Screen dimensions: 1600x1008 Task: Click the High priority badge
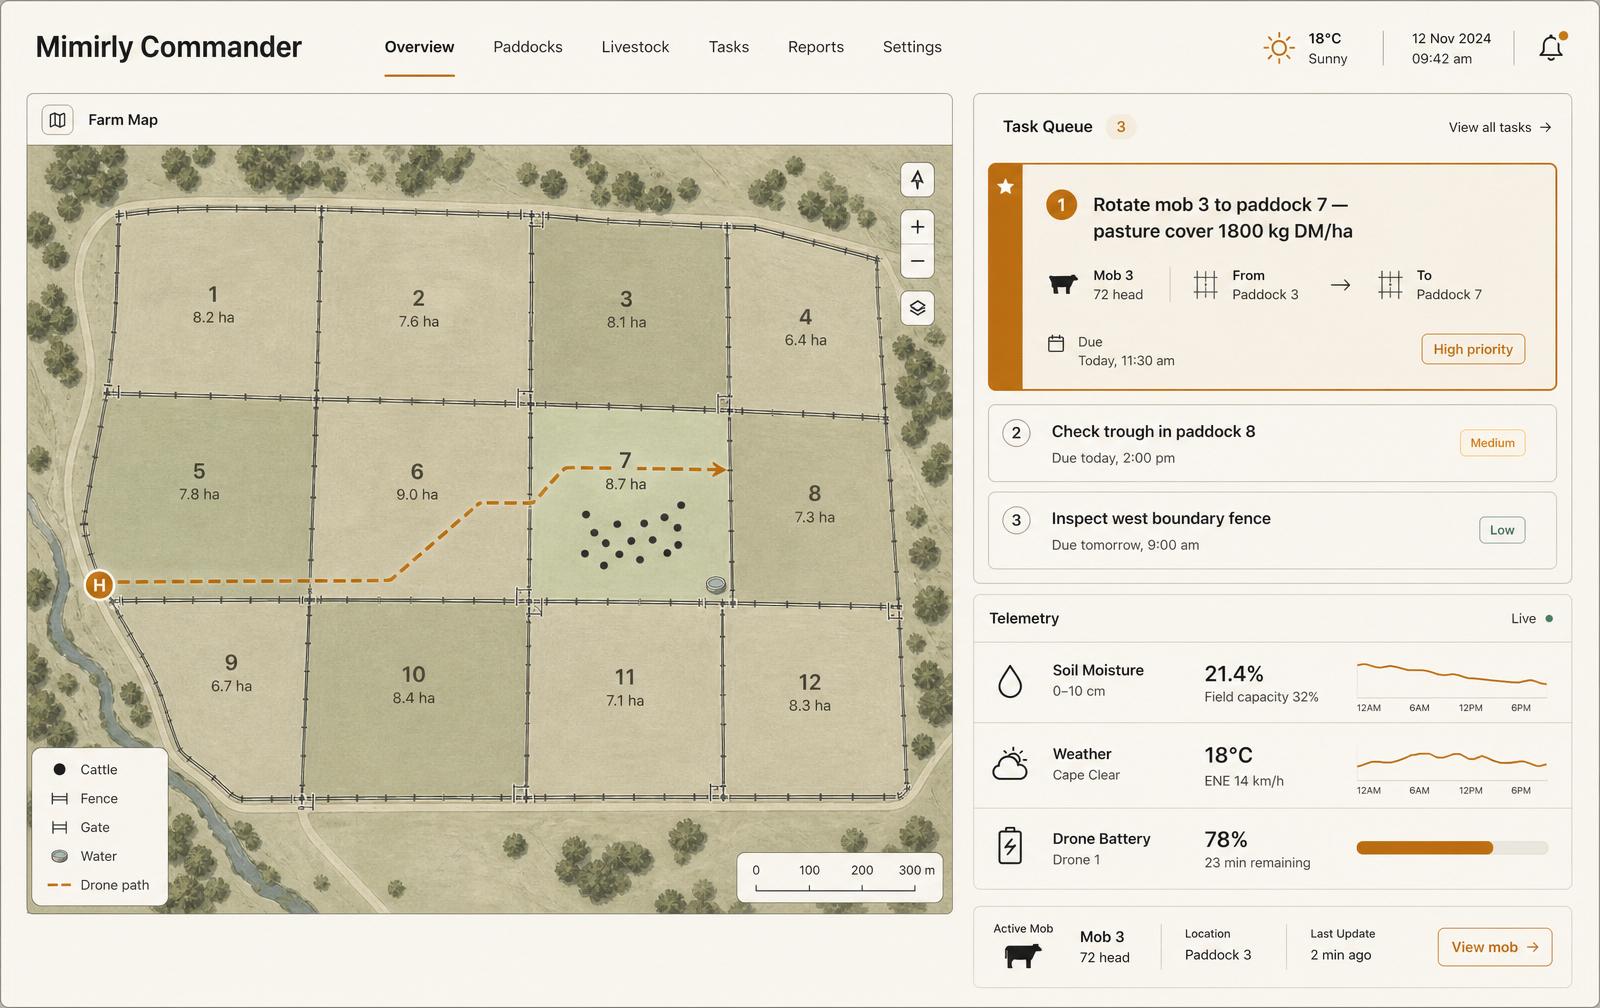tap(1473, 349)
